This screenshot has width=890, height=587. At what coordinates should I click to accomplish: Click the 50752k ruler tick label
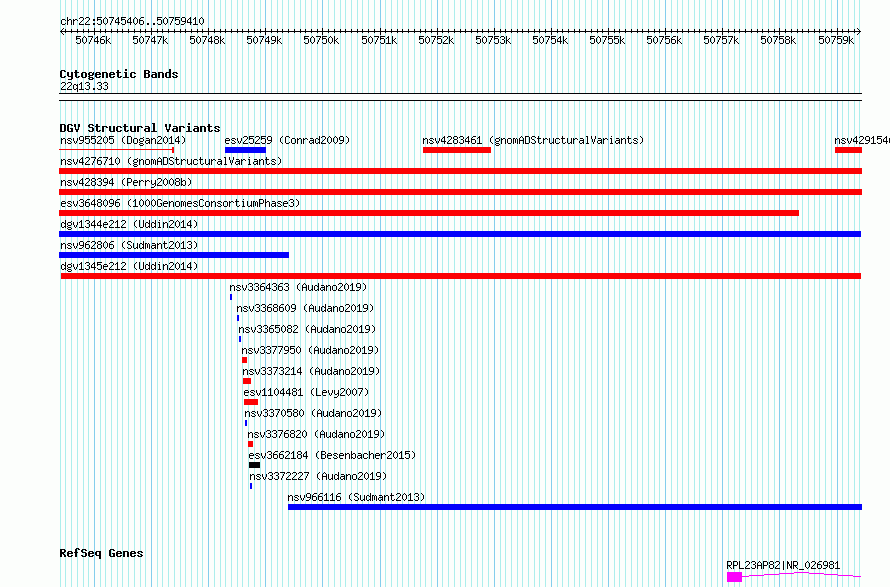pos(436,40)
